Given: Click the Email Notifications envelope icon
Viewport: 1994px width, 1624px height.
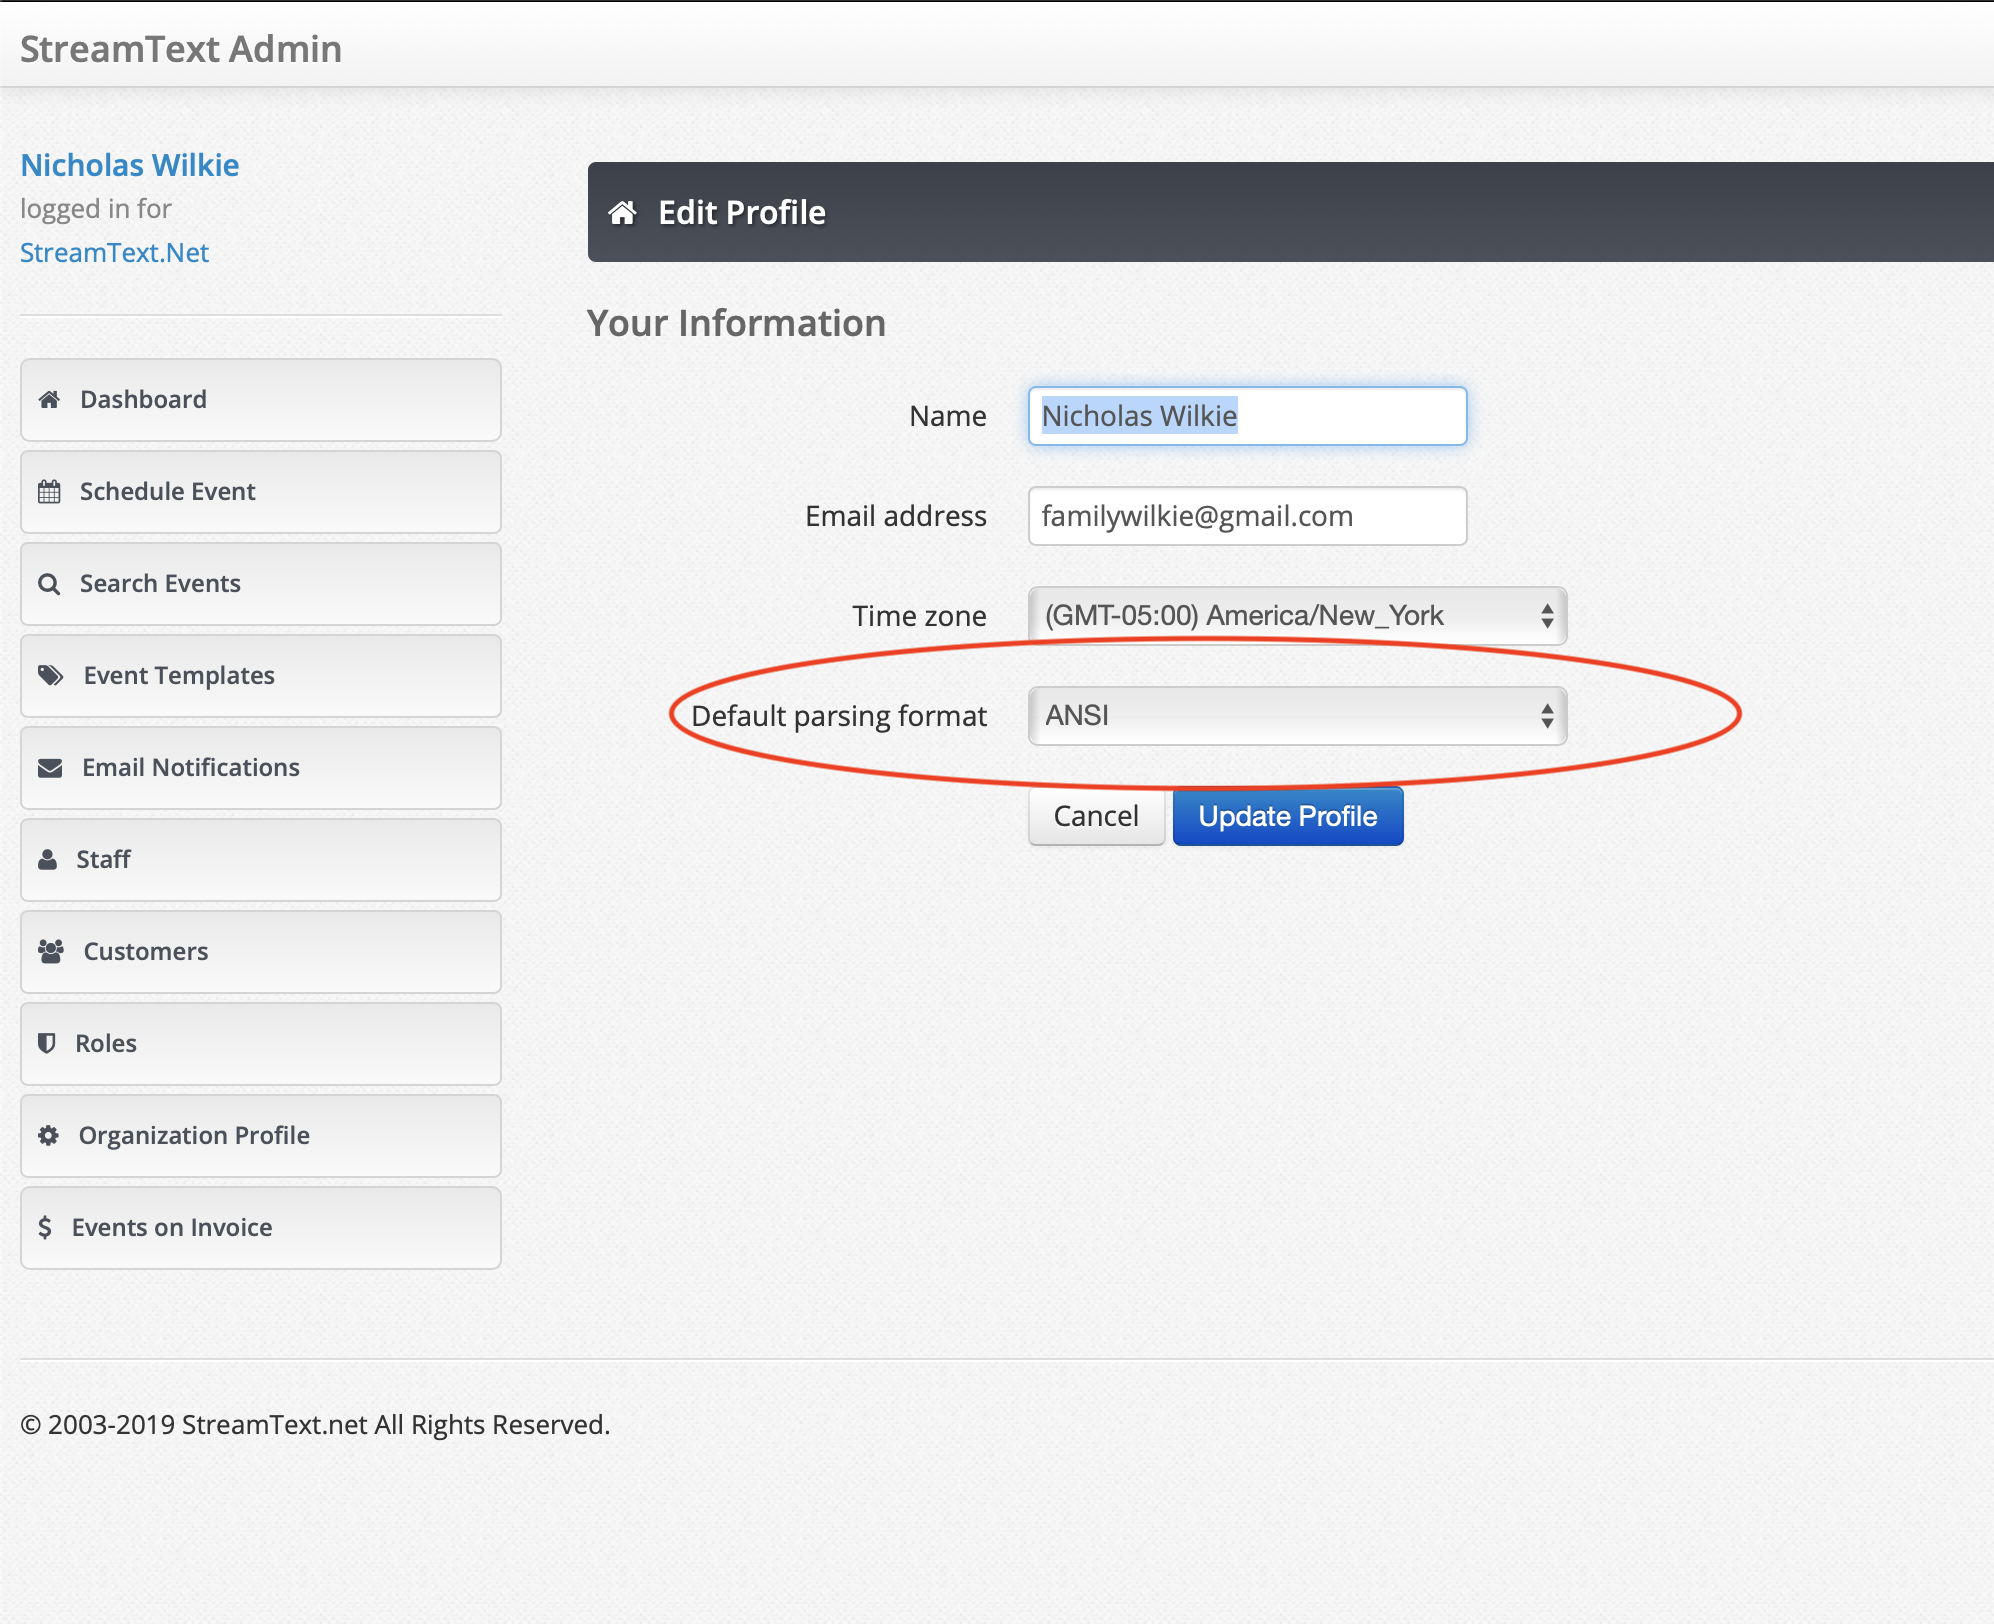Looking at the screenshot, I should tap(50, 768).
